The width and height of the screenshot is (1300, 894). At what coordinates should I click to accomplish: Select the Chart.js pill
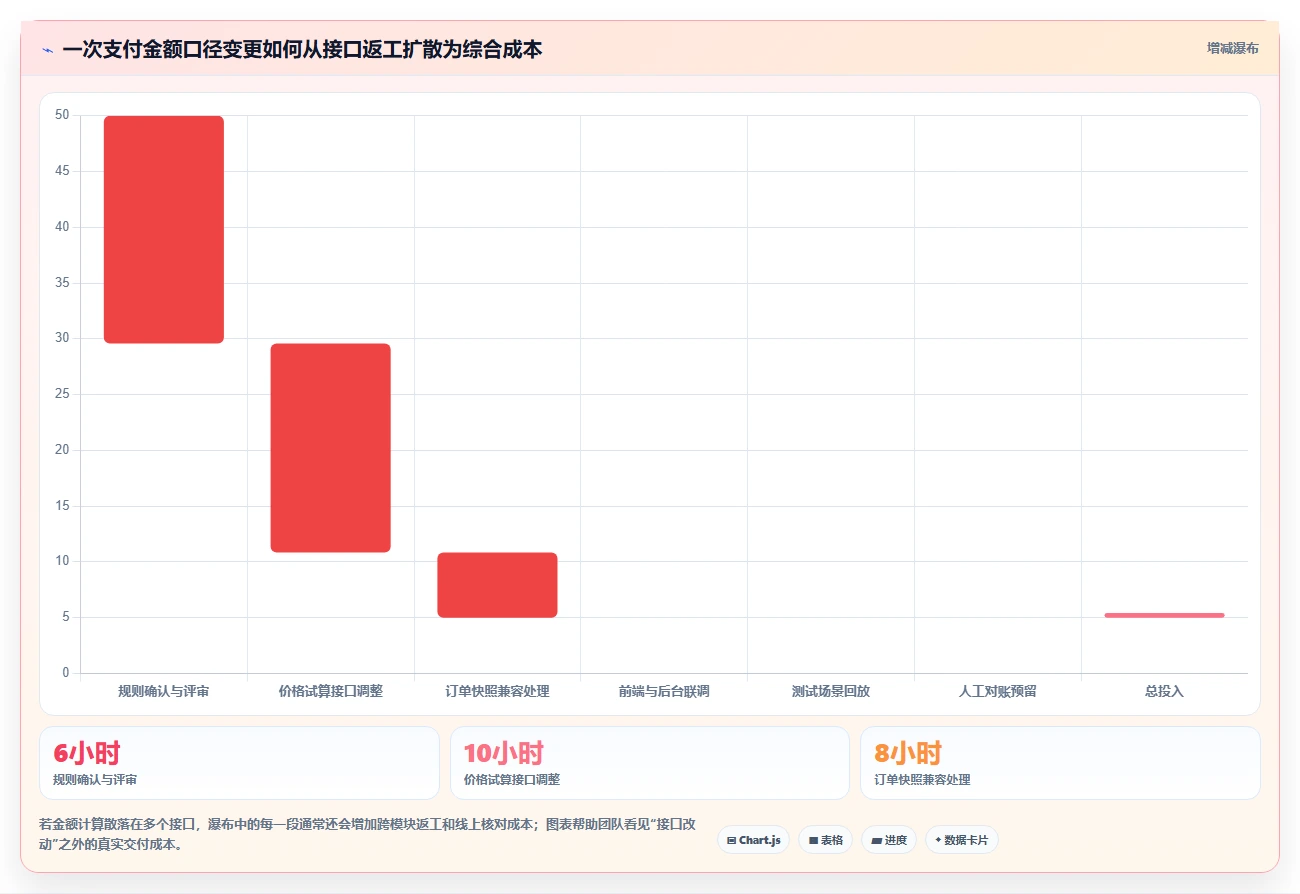tap(754, 840)
